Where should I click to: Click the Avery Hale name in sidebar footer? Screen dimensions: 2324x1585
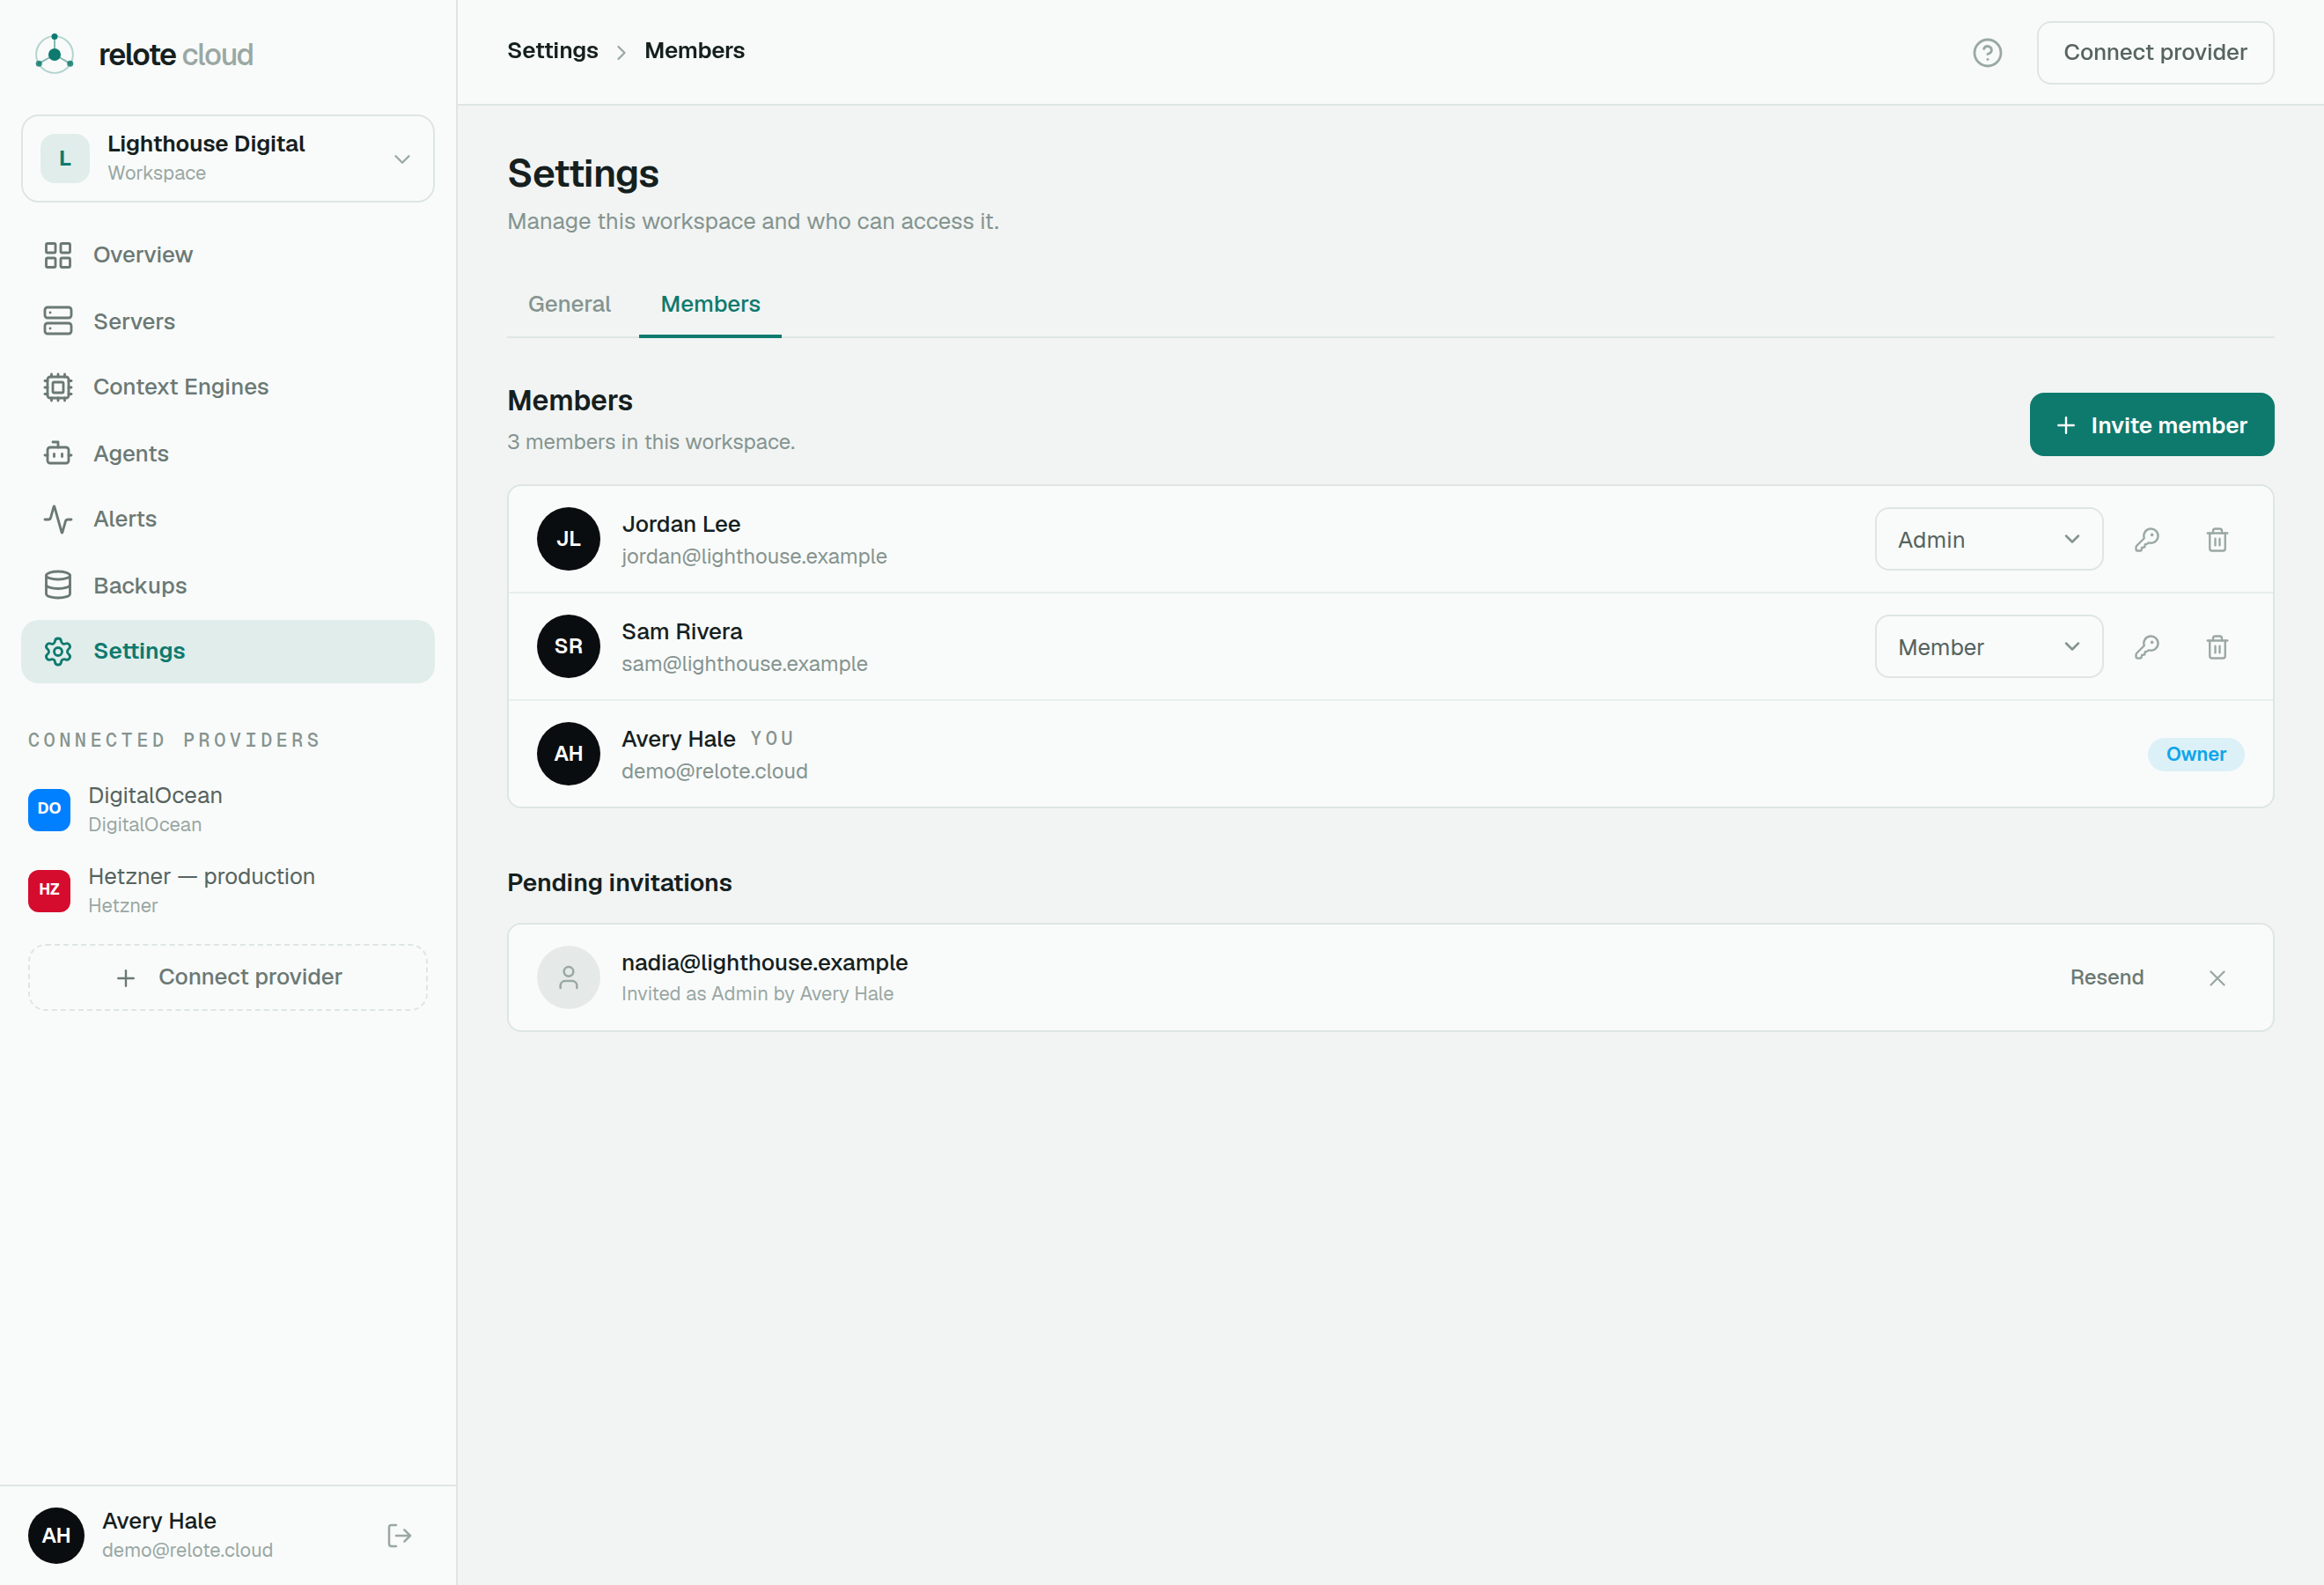pyautogui.click(x=159, y=1521)
